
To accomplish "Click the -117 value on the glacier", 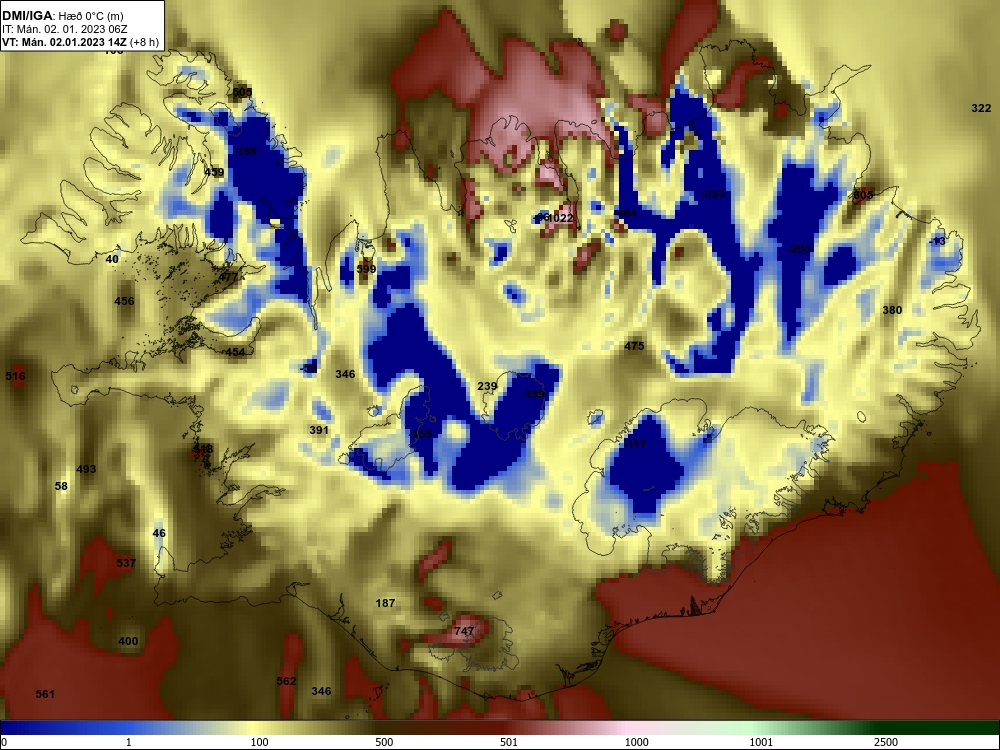I will pos(635,444).
